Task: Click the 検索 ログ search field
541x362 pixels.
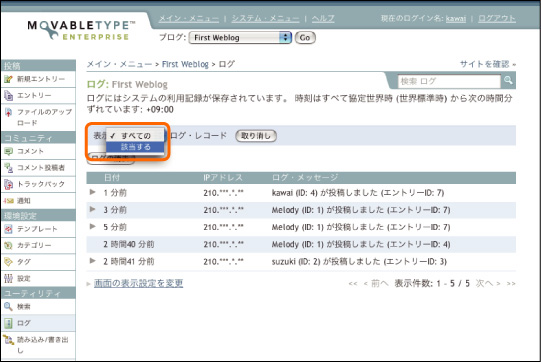Action: click(x=449, y=81)
